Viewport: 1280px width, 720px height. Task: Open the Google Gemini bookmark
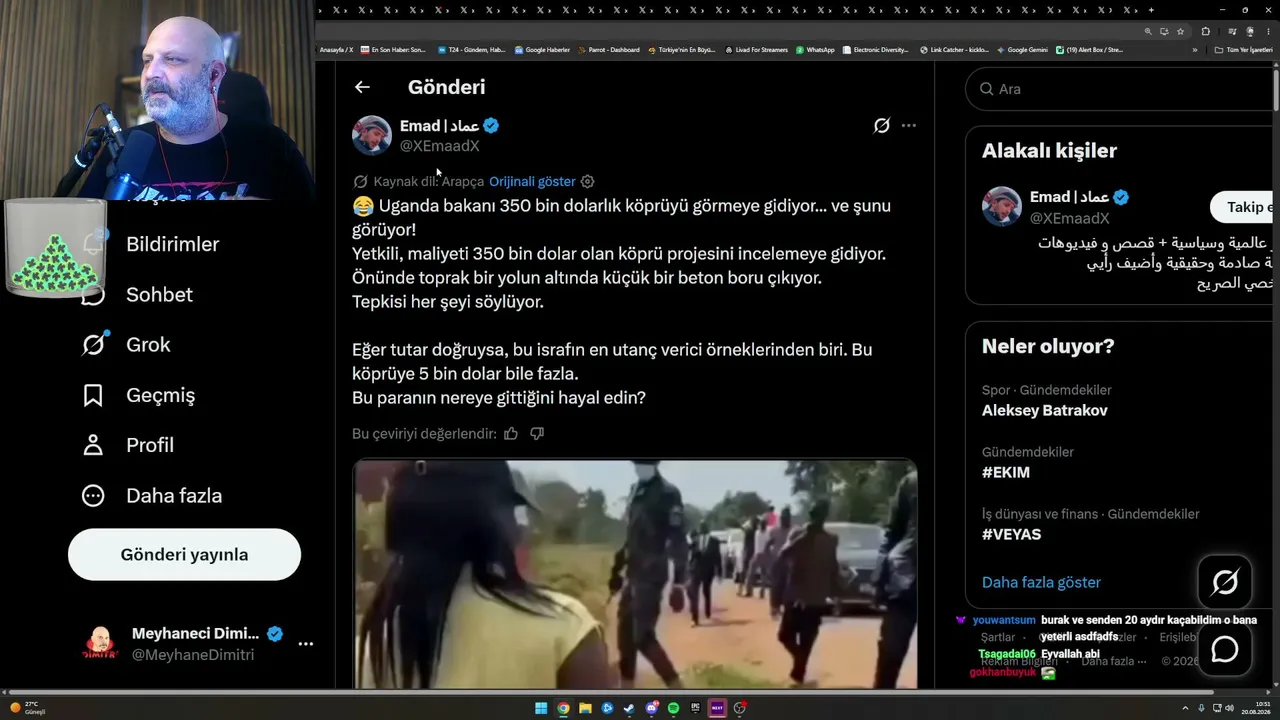[x=1022, y=50]
